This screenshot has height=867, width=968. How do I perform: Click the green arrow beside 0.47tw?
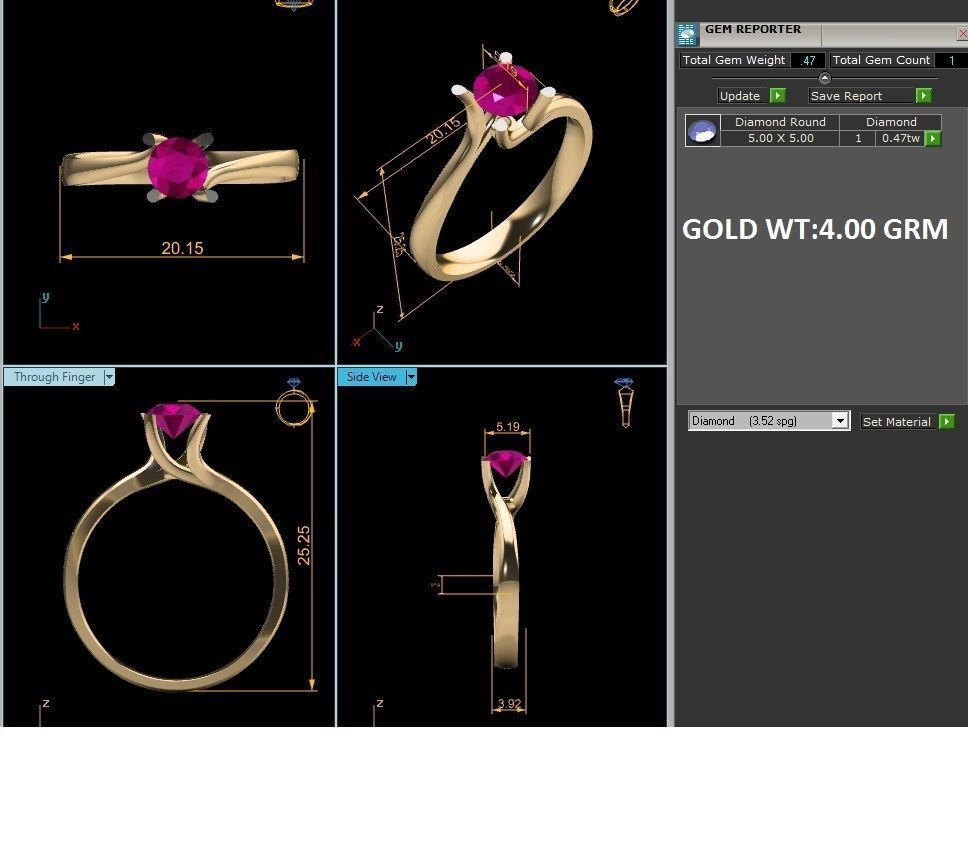[933, 138]
